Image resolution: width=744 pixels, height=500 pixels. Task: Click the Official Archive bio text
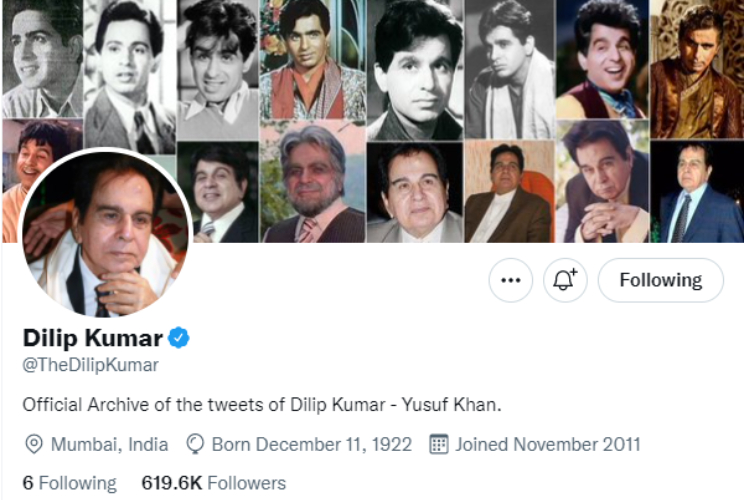pos(261,404)
